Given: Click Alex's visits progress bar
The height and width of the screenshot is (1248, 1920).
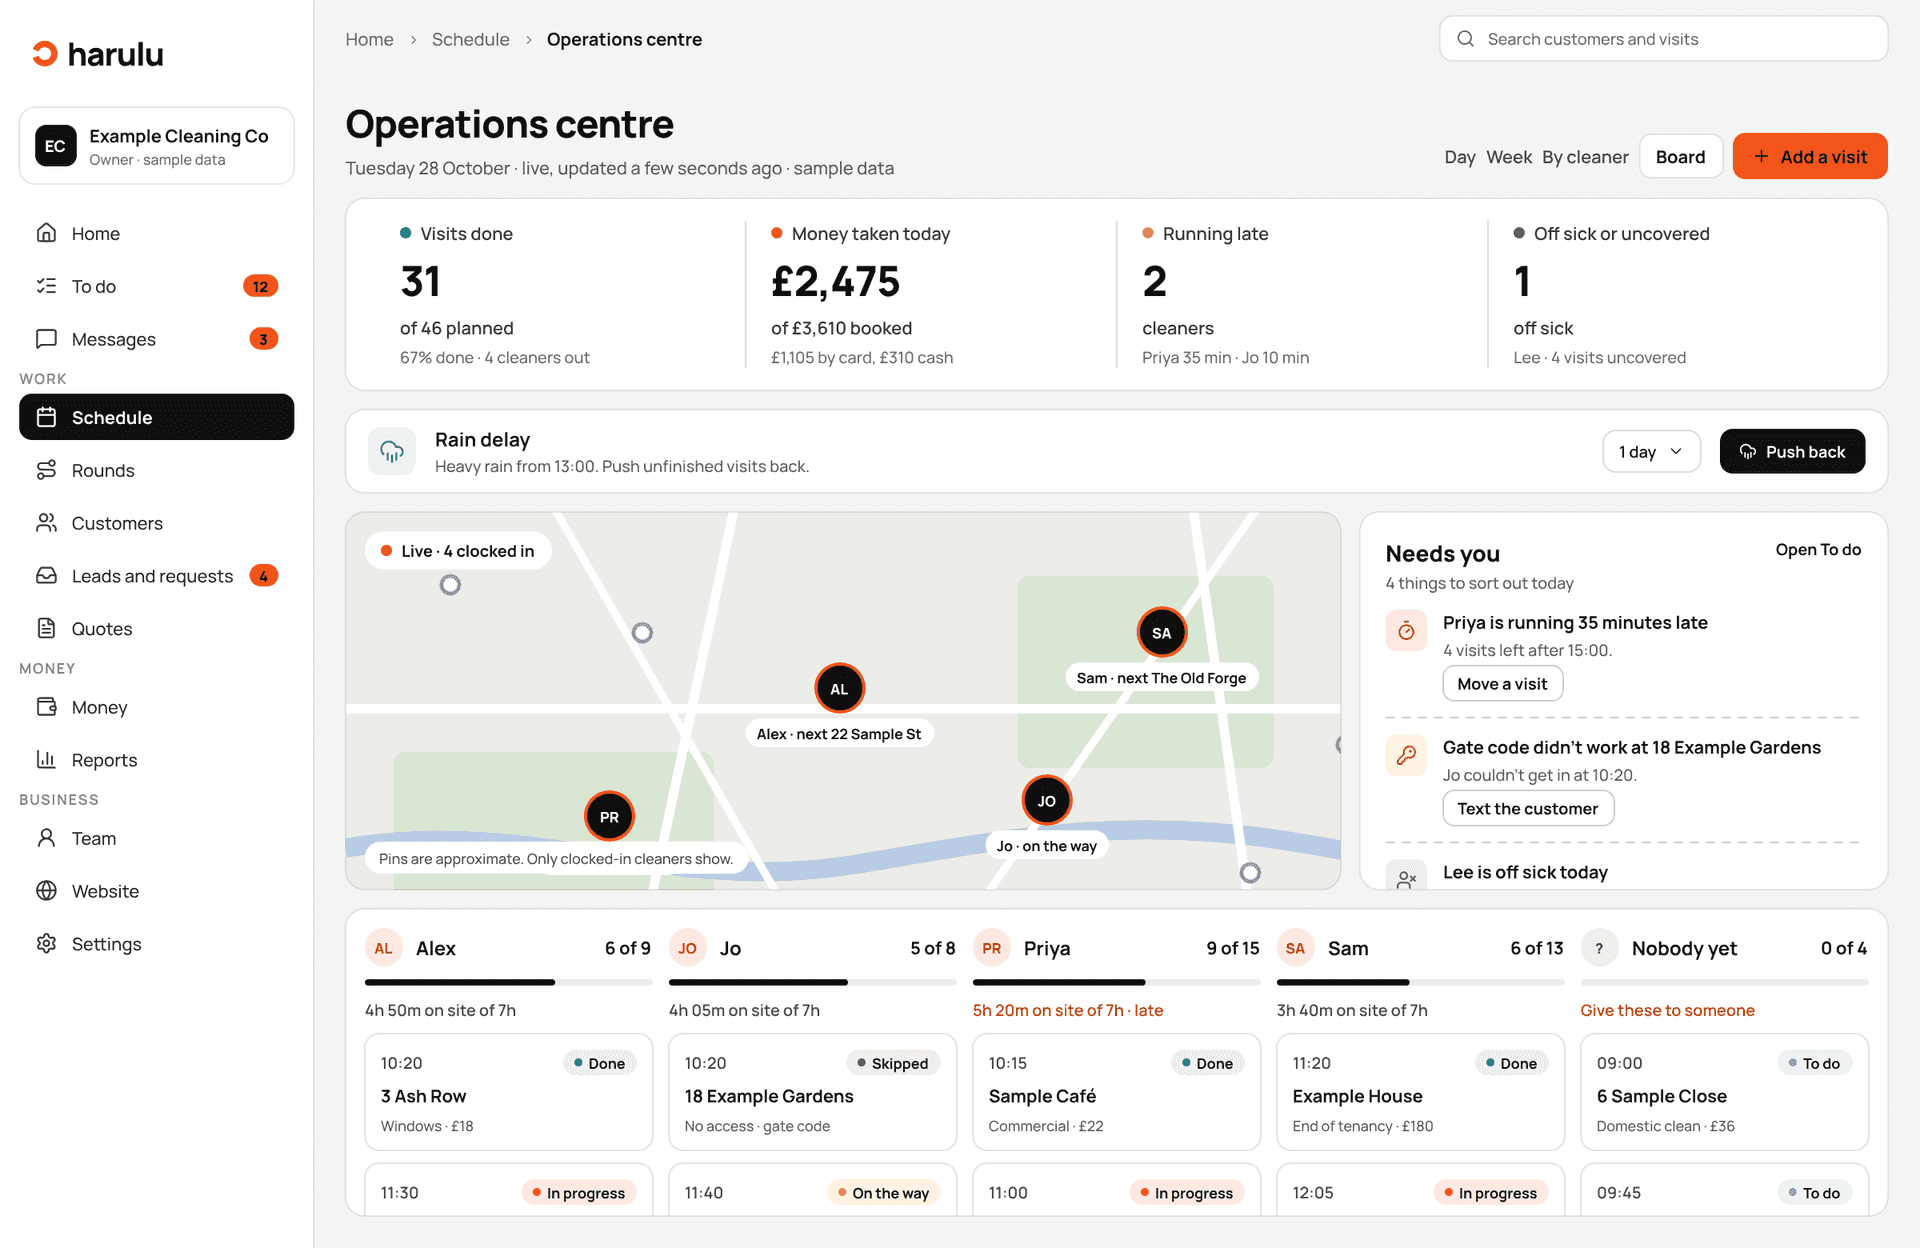Looking at the screenshot, I should [x=508, y=982].
